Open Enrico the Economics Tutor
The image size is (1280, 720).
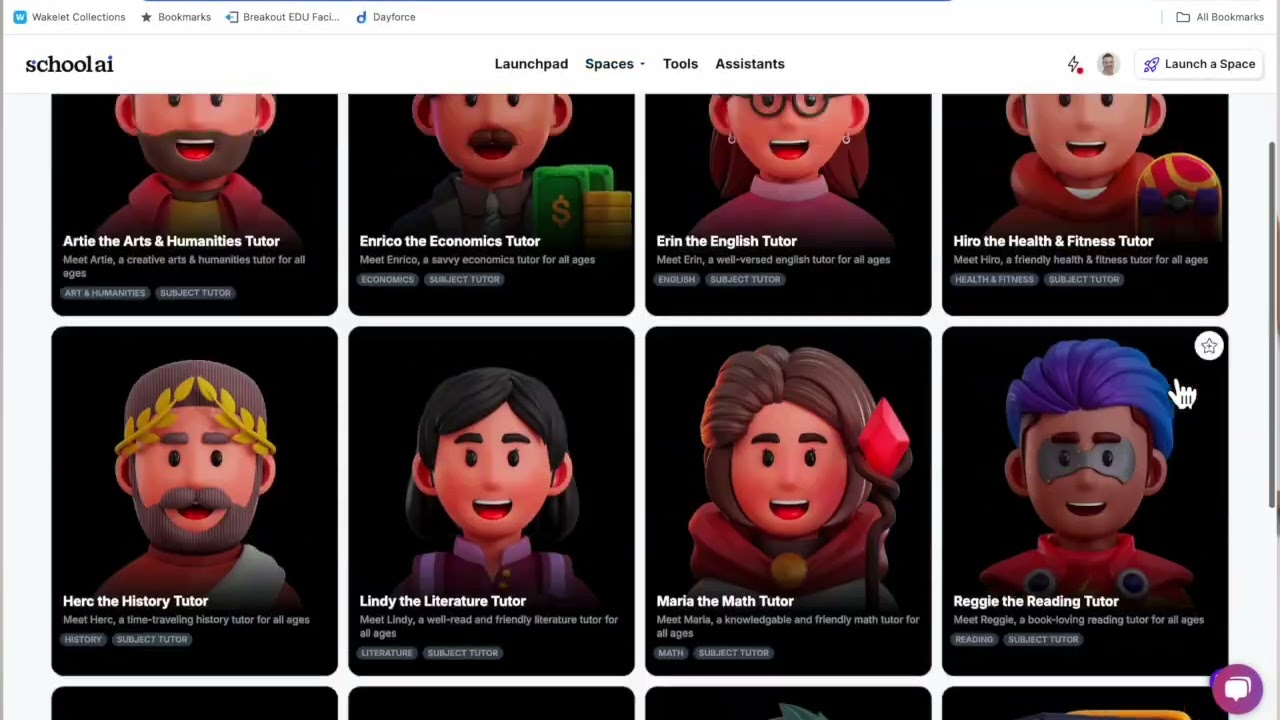491,204
